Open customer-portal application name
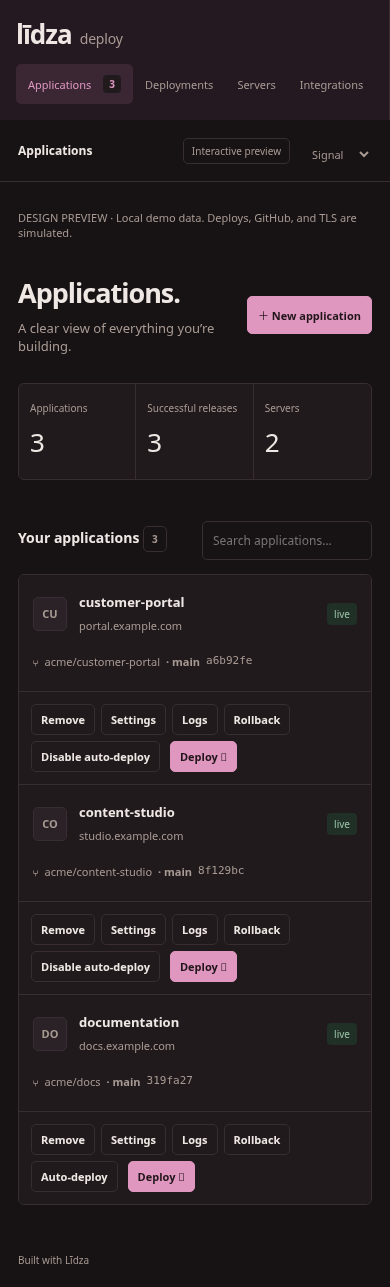This screenshot has height=1287, width=390. click(131, 602)
